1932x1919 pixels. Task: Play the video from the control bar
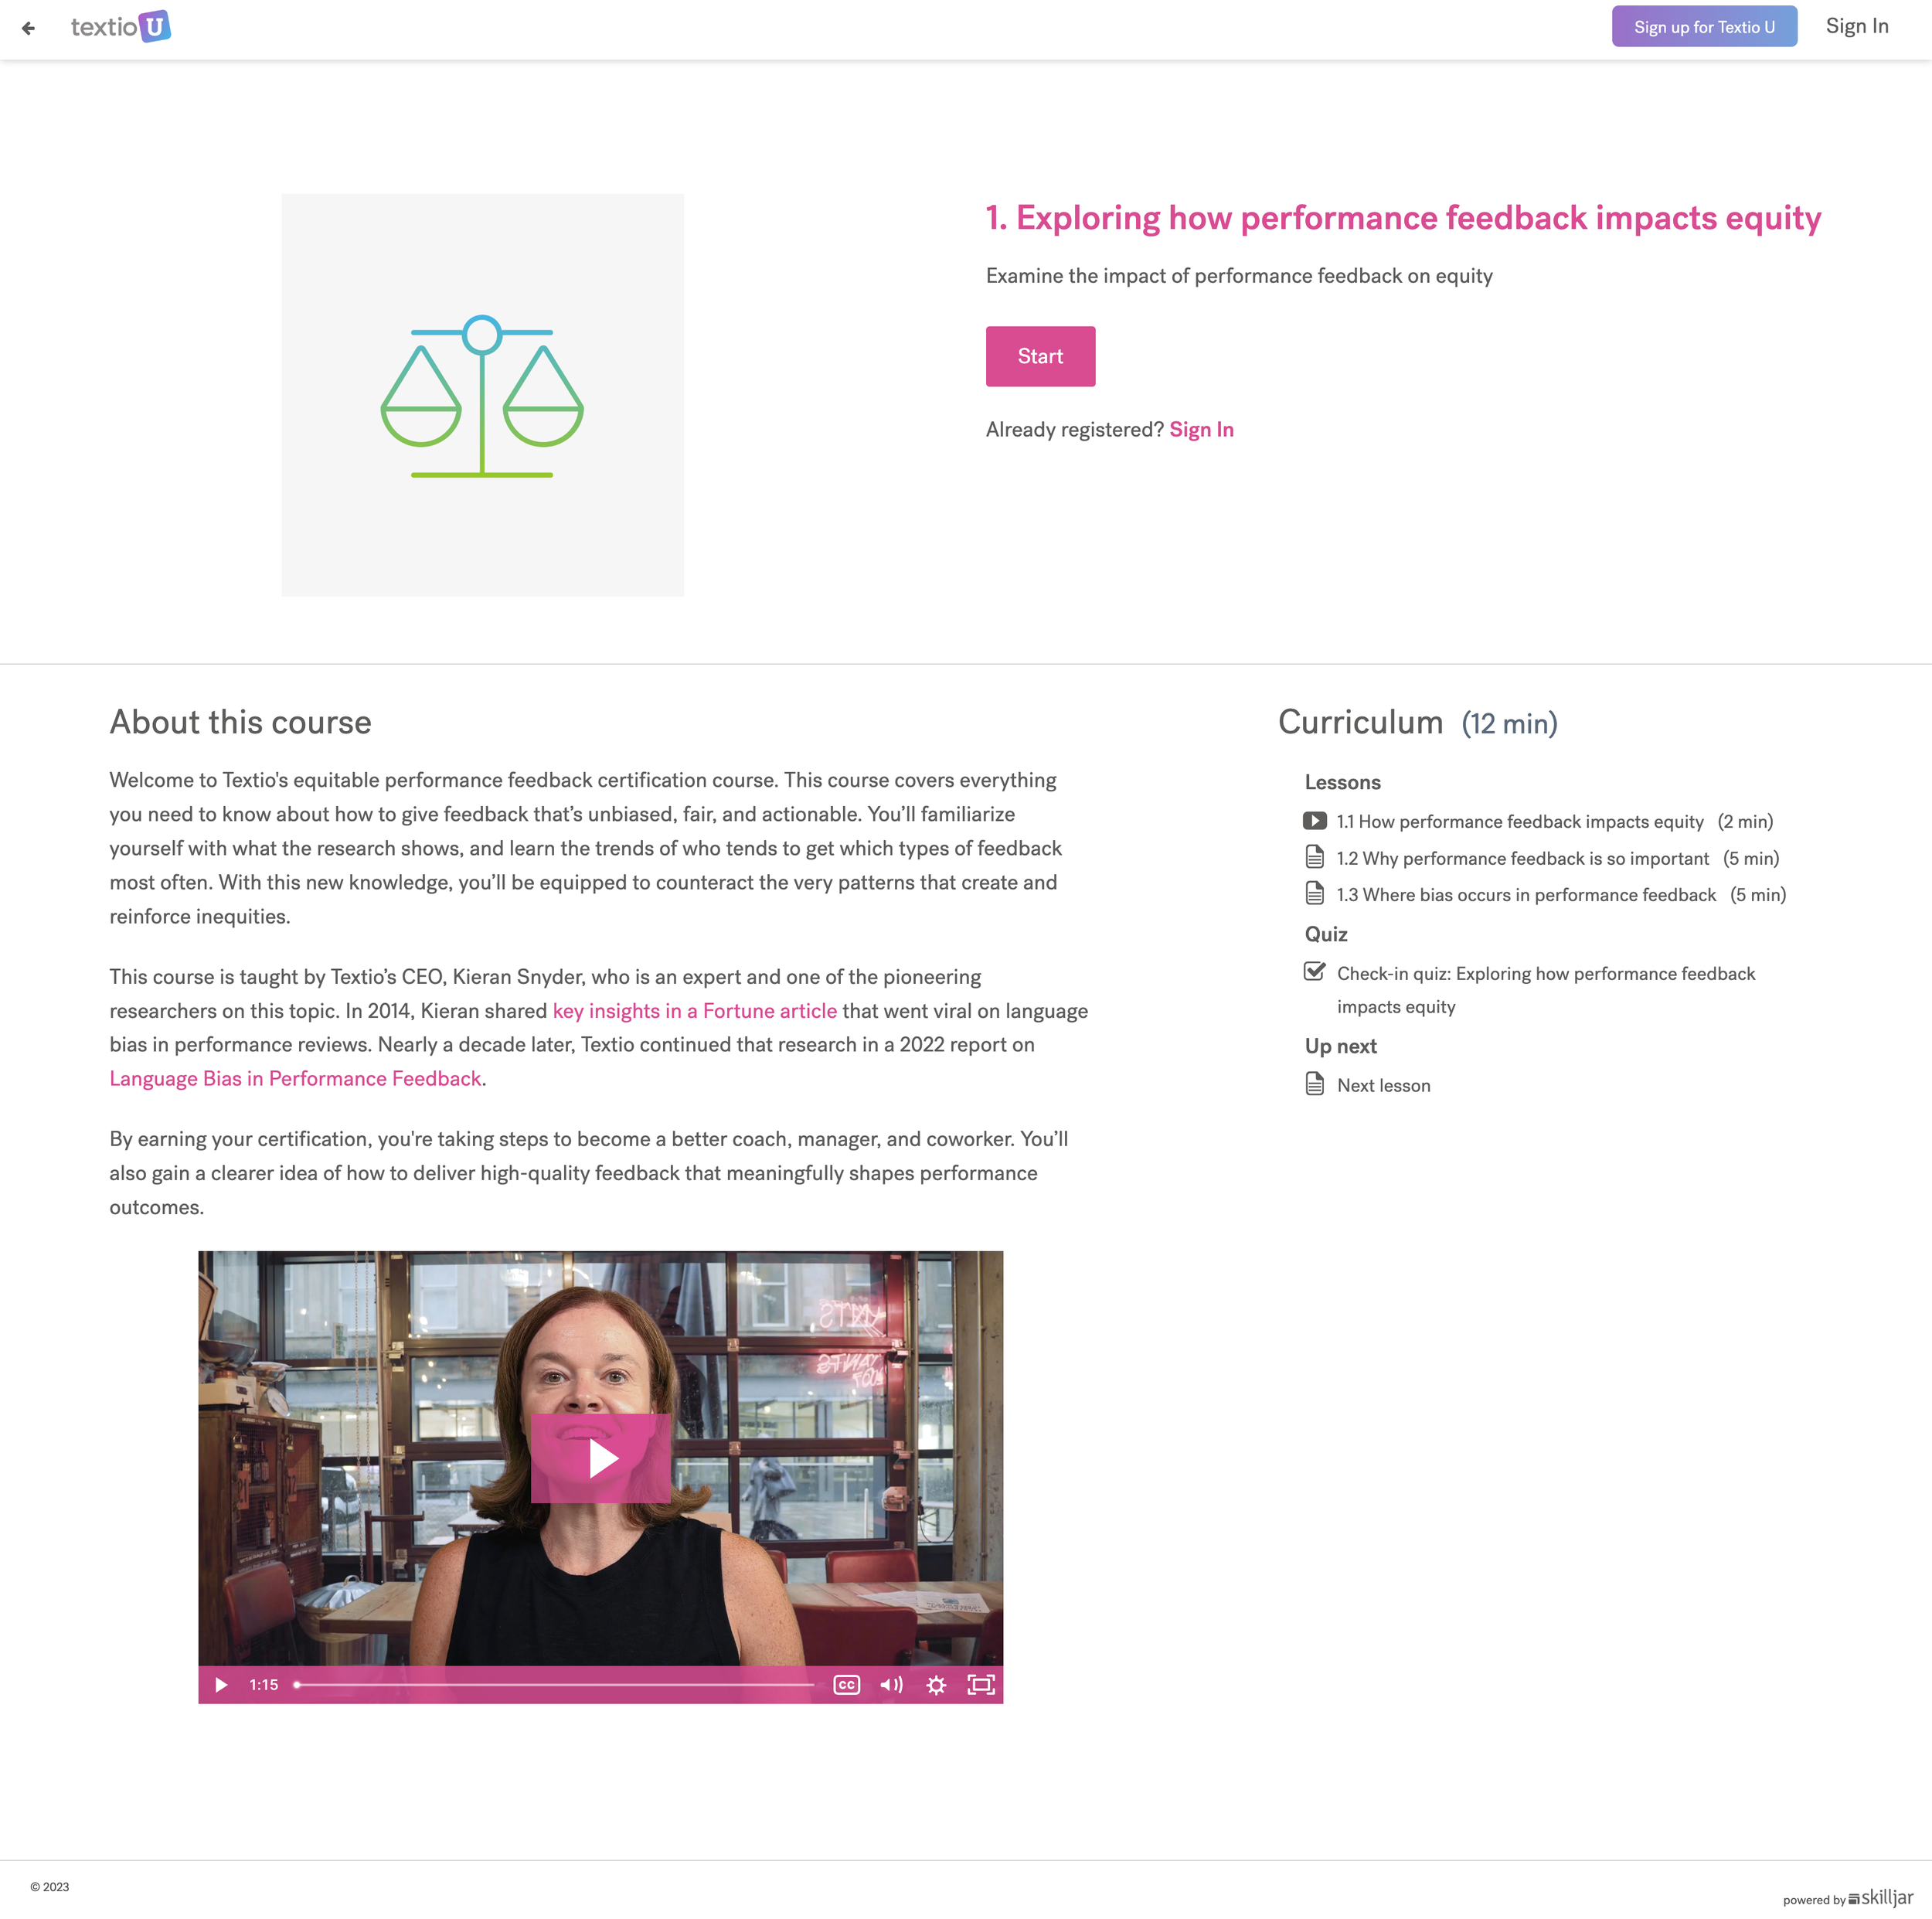[221, 1685]
